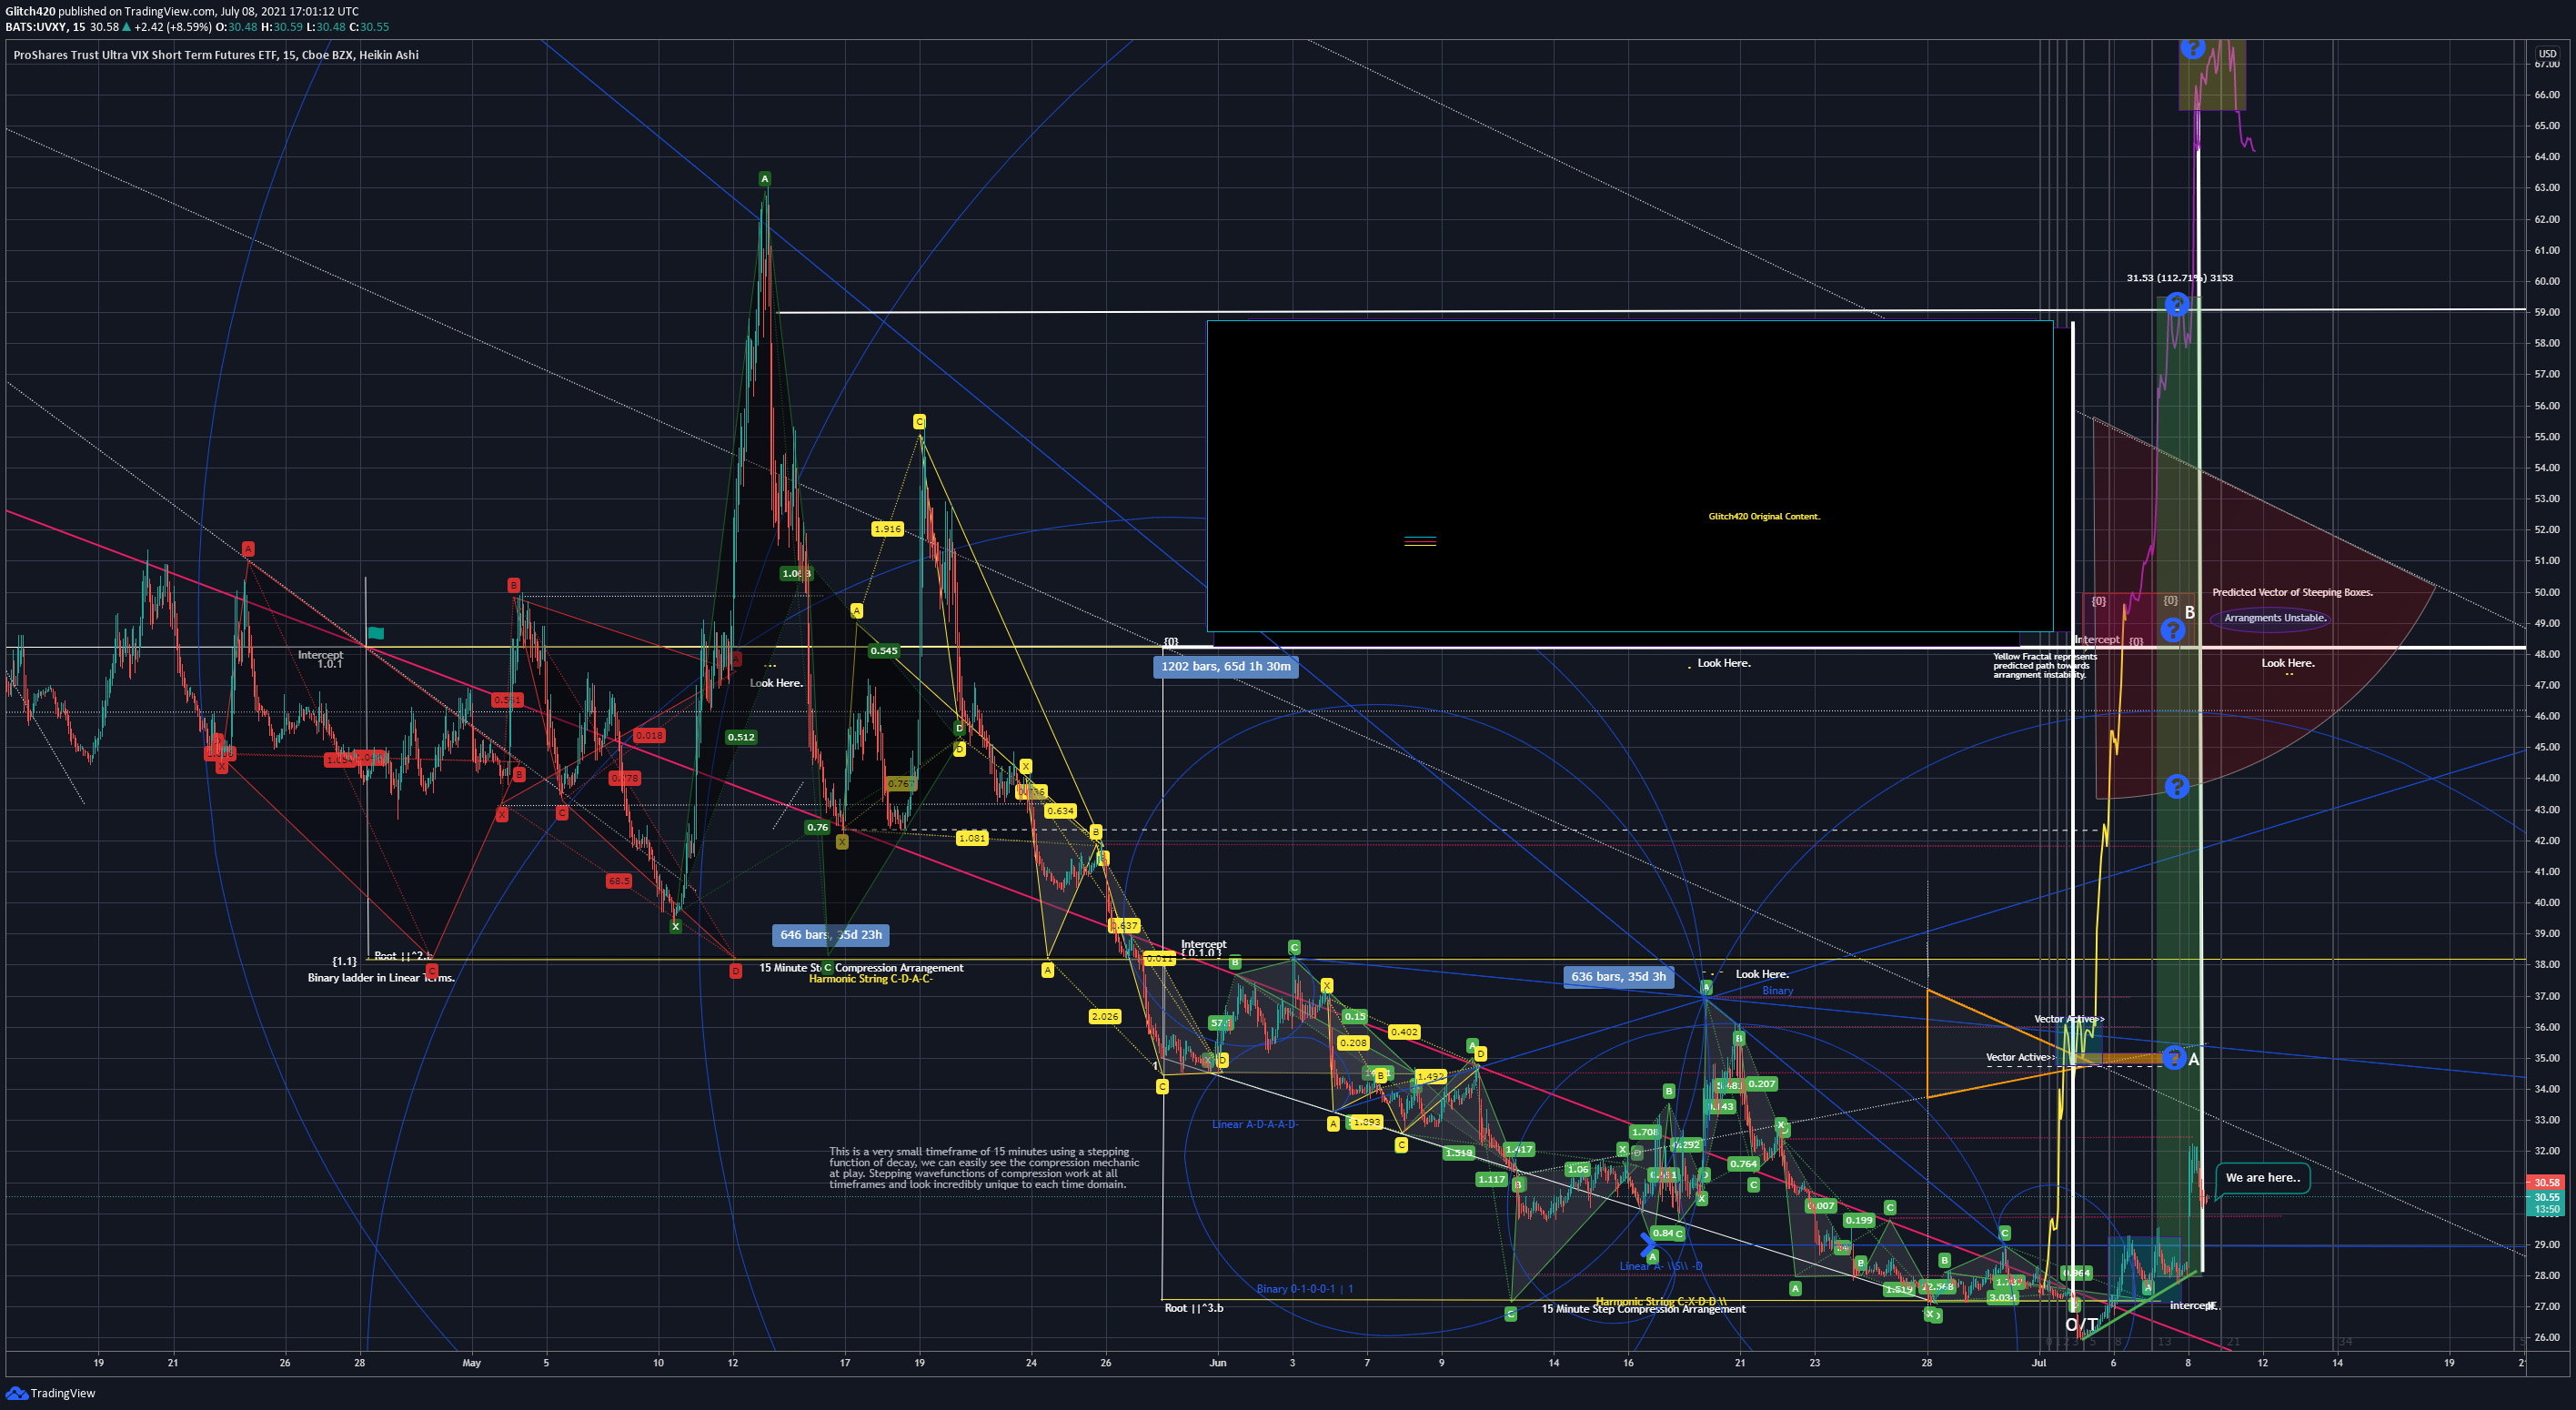Click the blue question mark beside letter B
Viewport: 2576px width, 1410px height.
tap(2172, 629)
